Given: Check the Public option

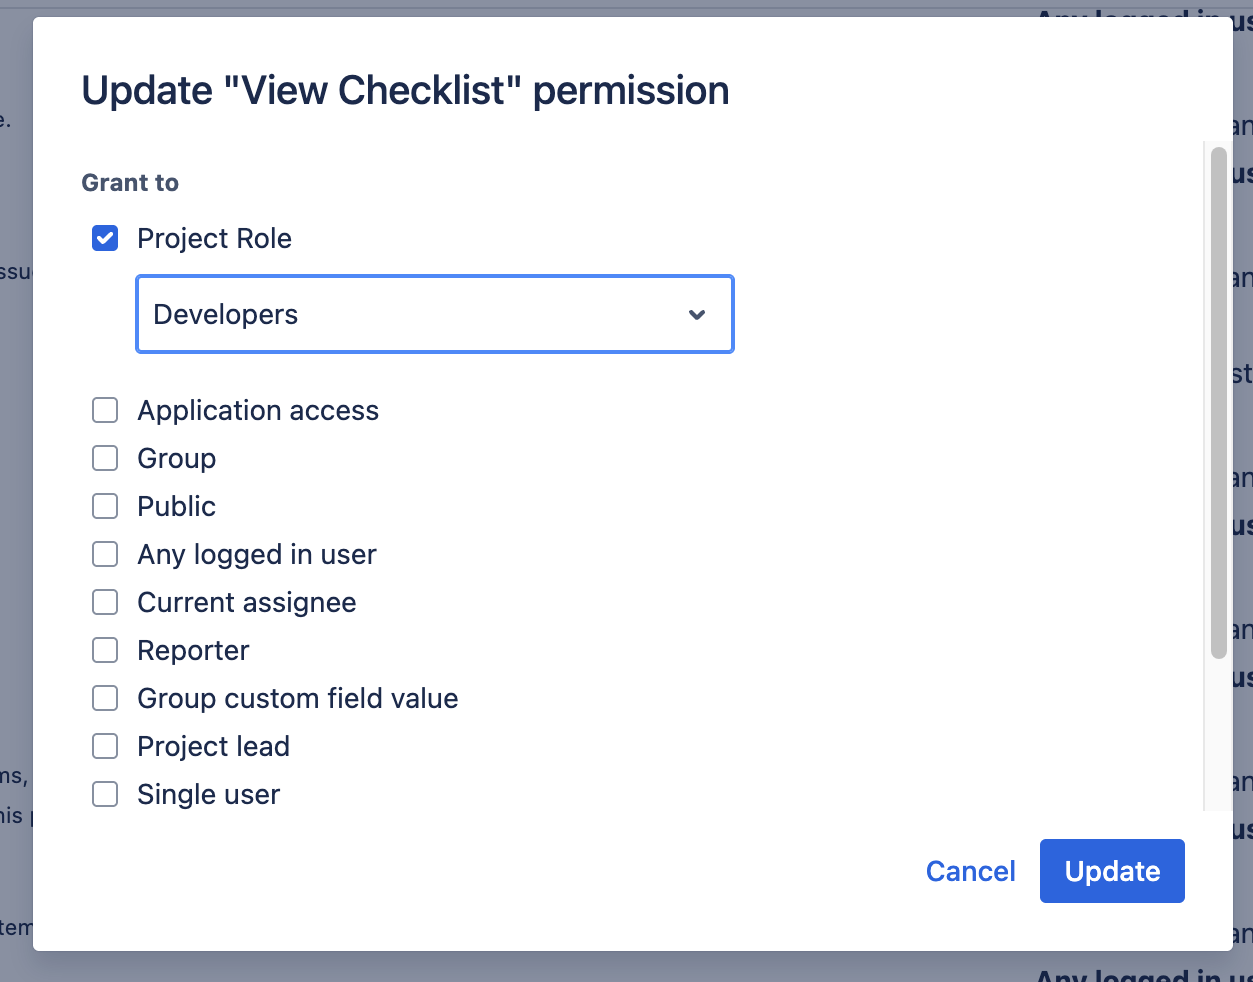Looking at the screenshot, I should (x=105, y=506).
